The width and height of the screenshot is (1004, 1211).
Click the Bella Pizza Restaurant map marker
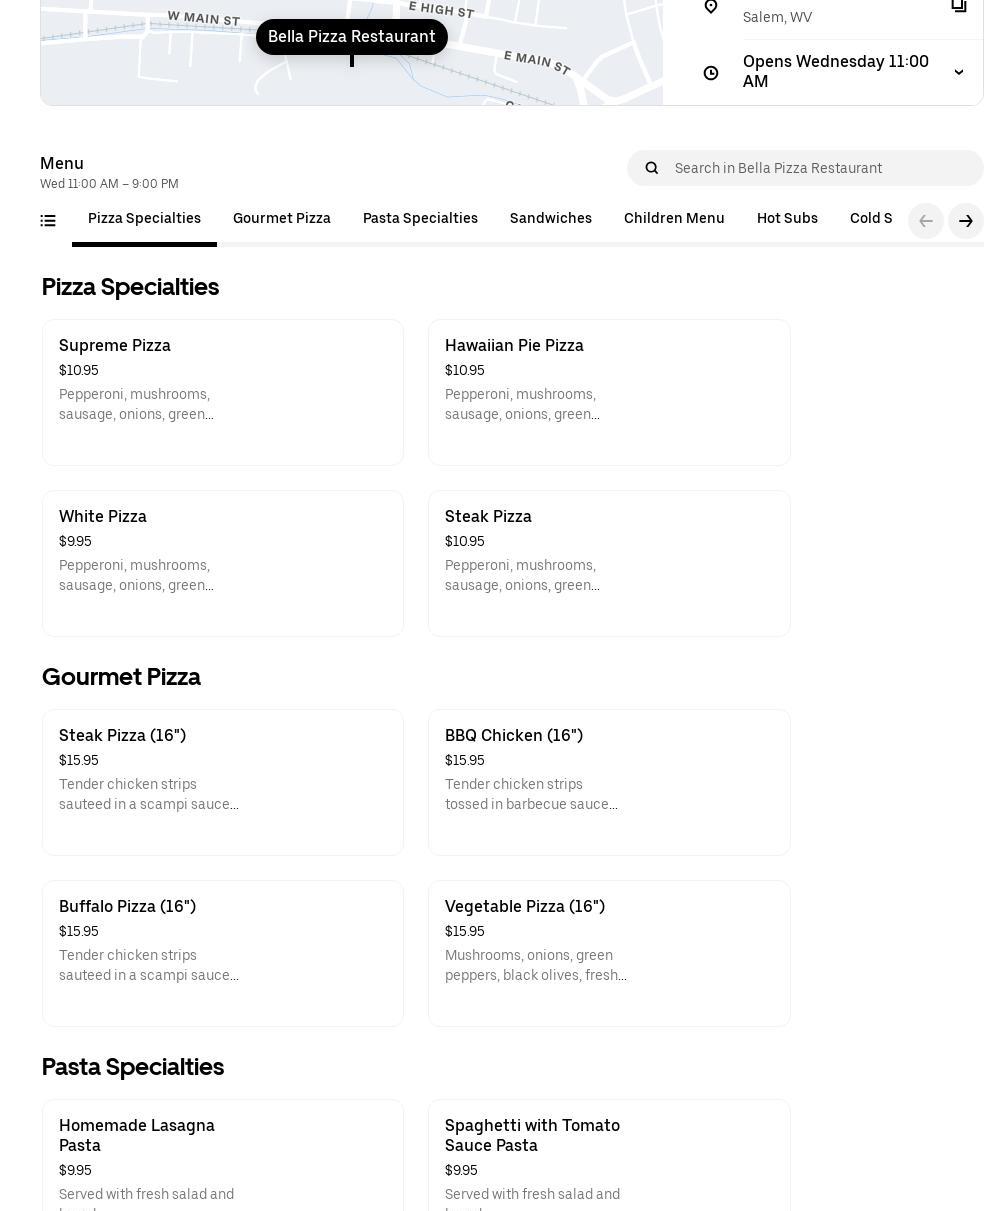pyautogui.click(x=352, y=37)
